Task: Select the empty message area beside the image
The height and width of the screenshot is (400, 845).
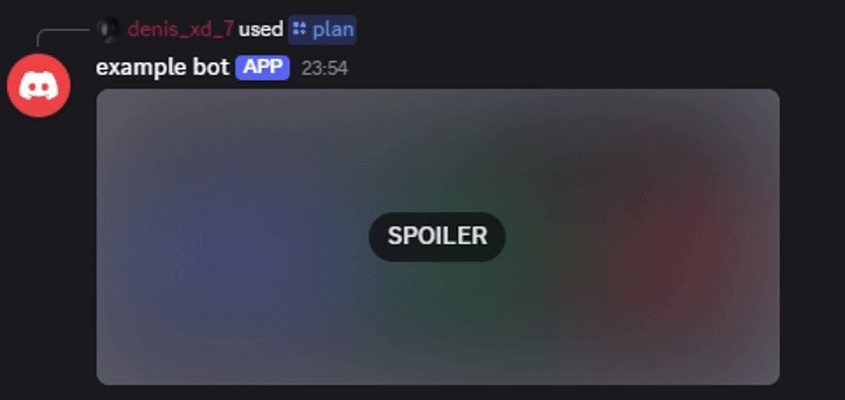Action: pyautogui.click(x=812, y=237)
